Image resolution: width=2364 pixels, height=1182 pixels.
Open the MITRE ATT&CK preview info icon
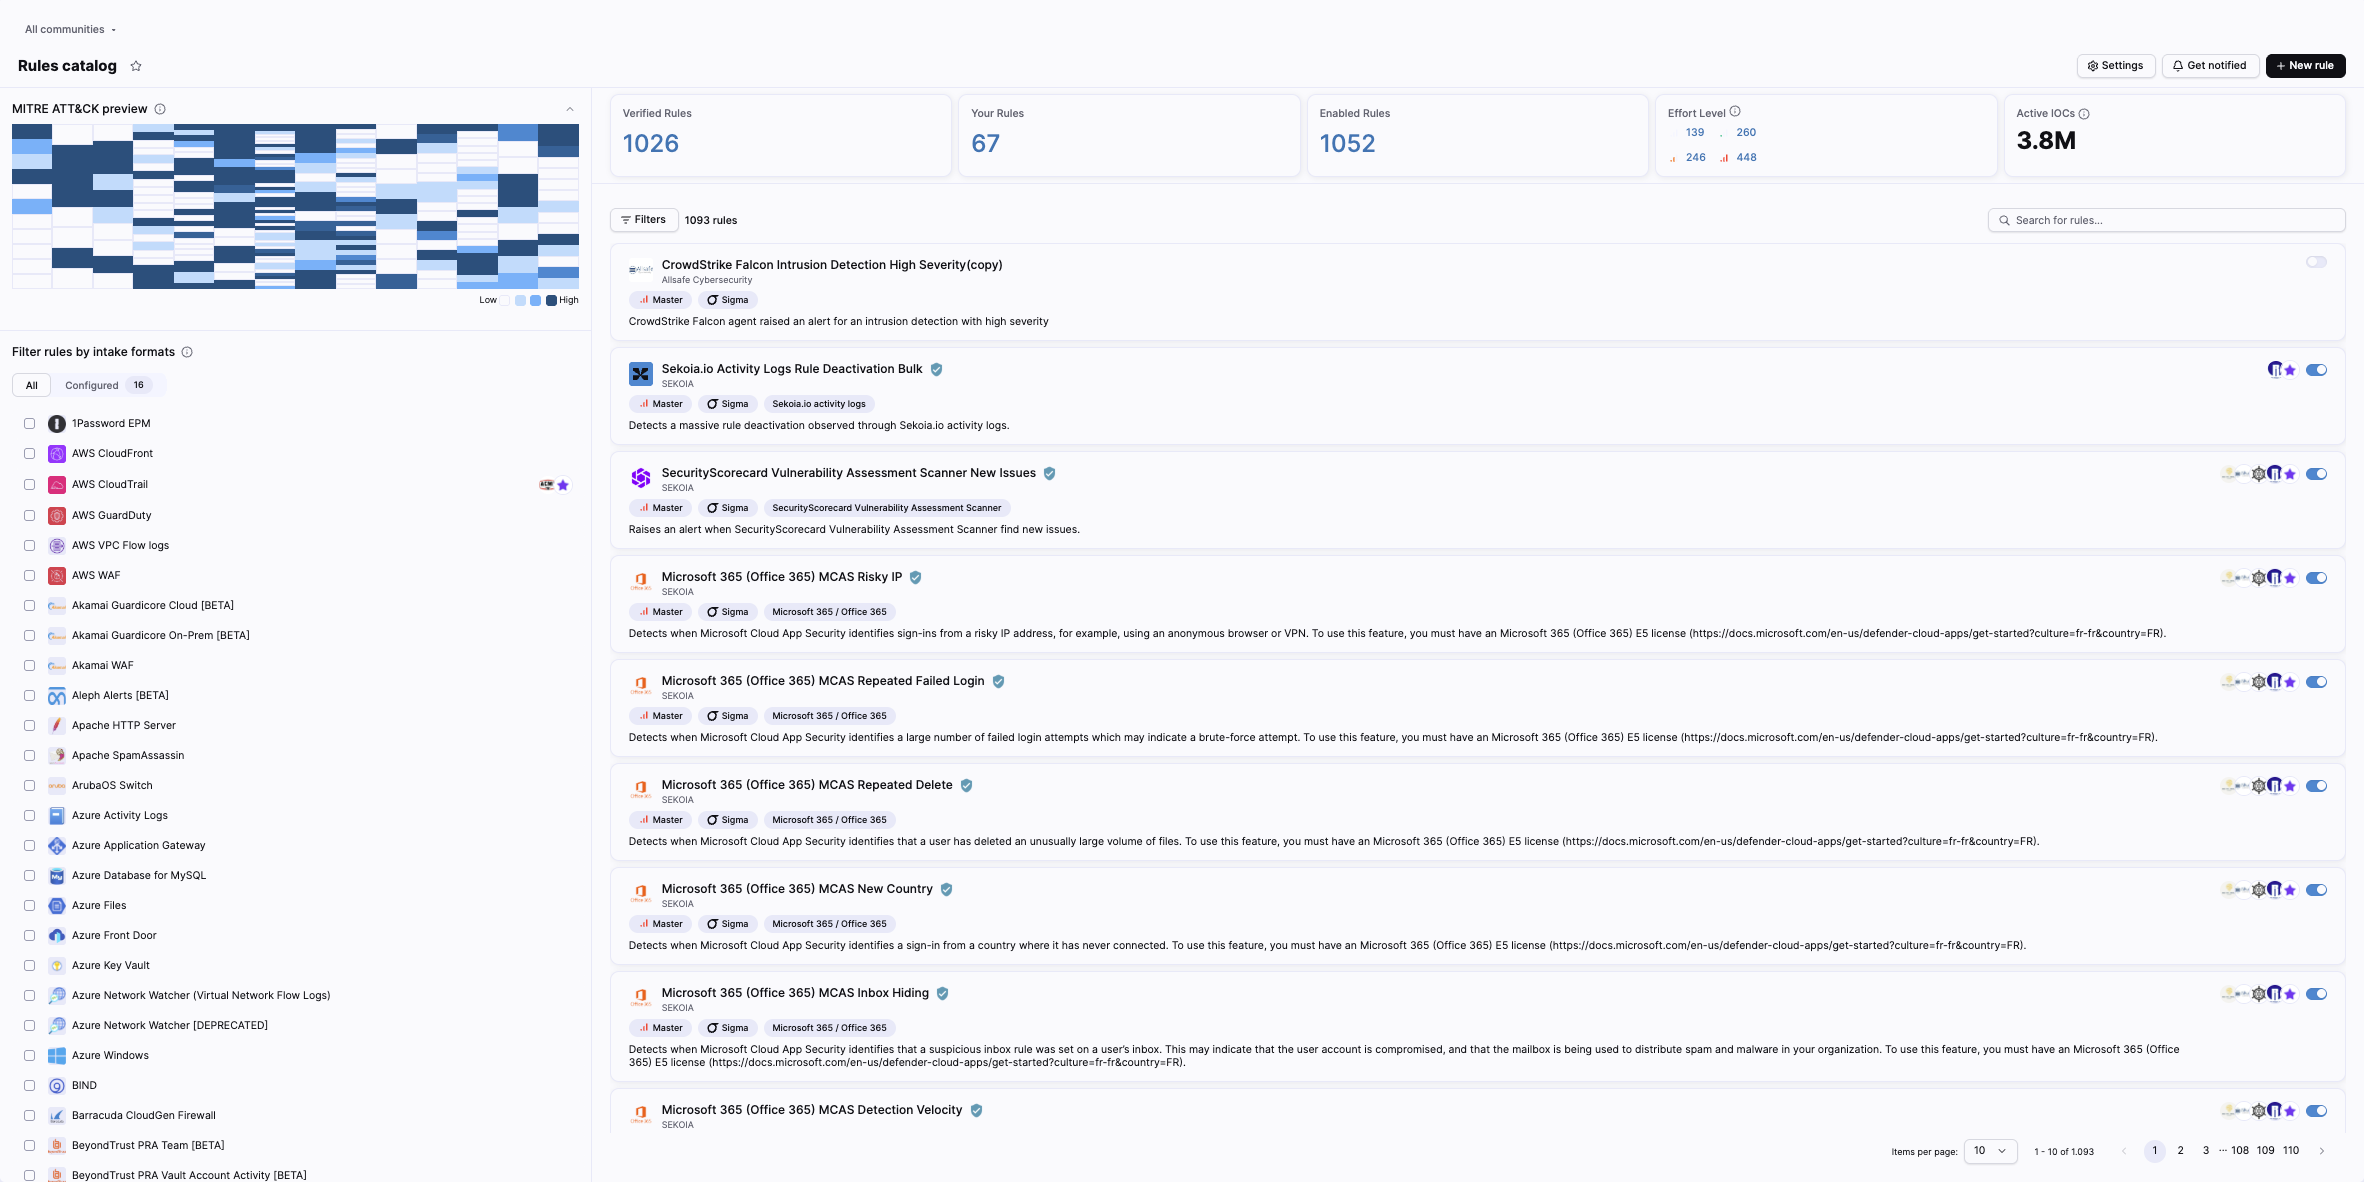(x=160, y=109)
